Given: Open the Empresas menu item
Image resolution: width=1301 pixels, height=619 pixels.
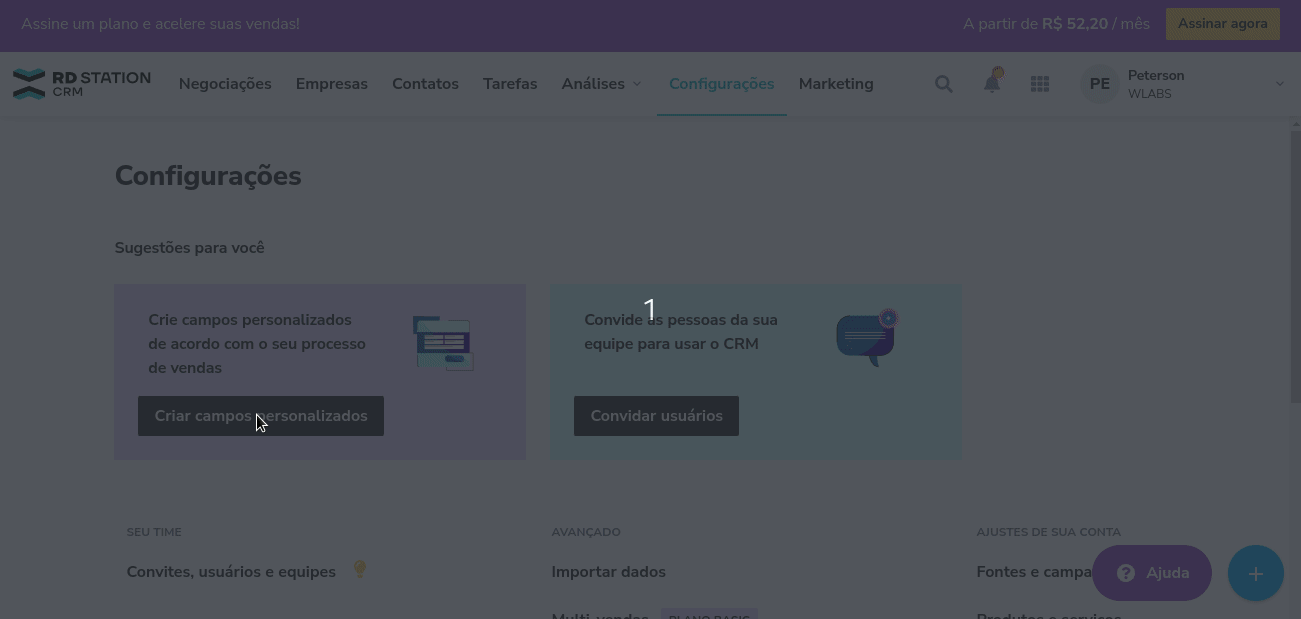Looking at the screenshot, I should [x=332, y=84].
